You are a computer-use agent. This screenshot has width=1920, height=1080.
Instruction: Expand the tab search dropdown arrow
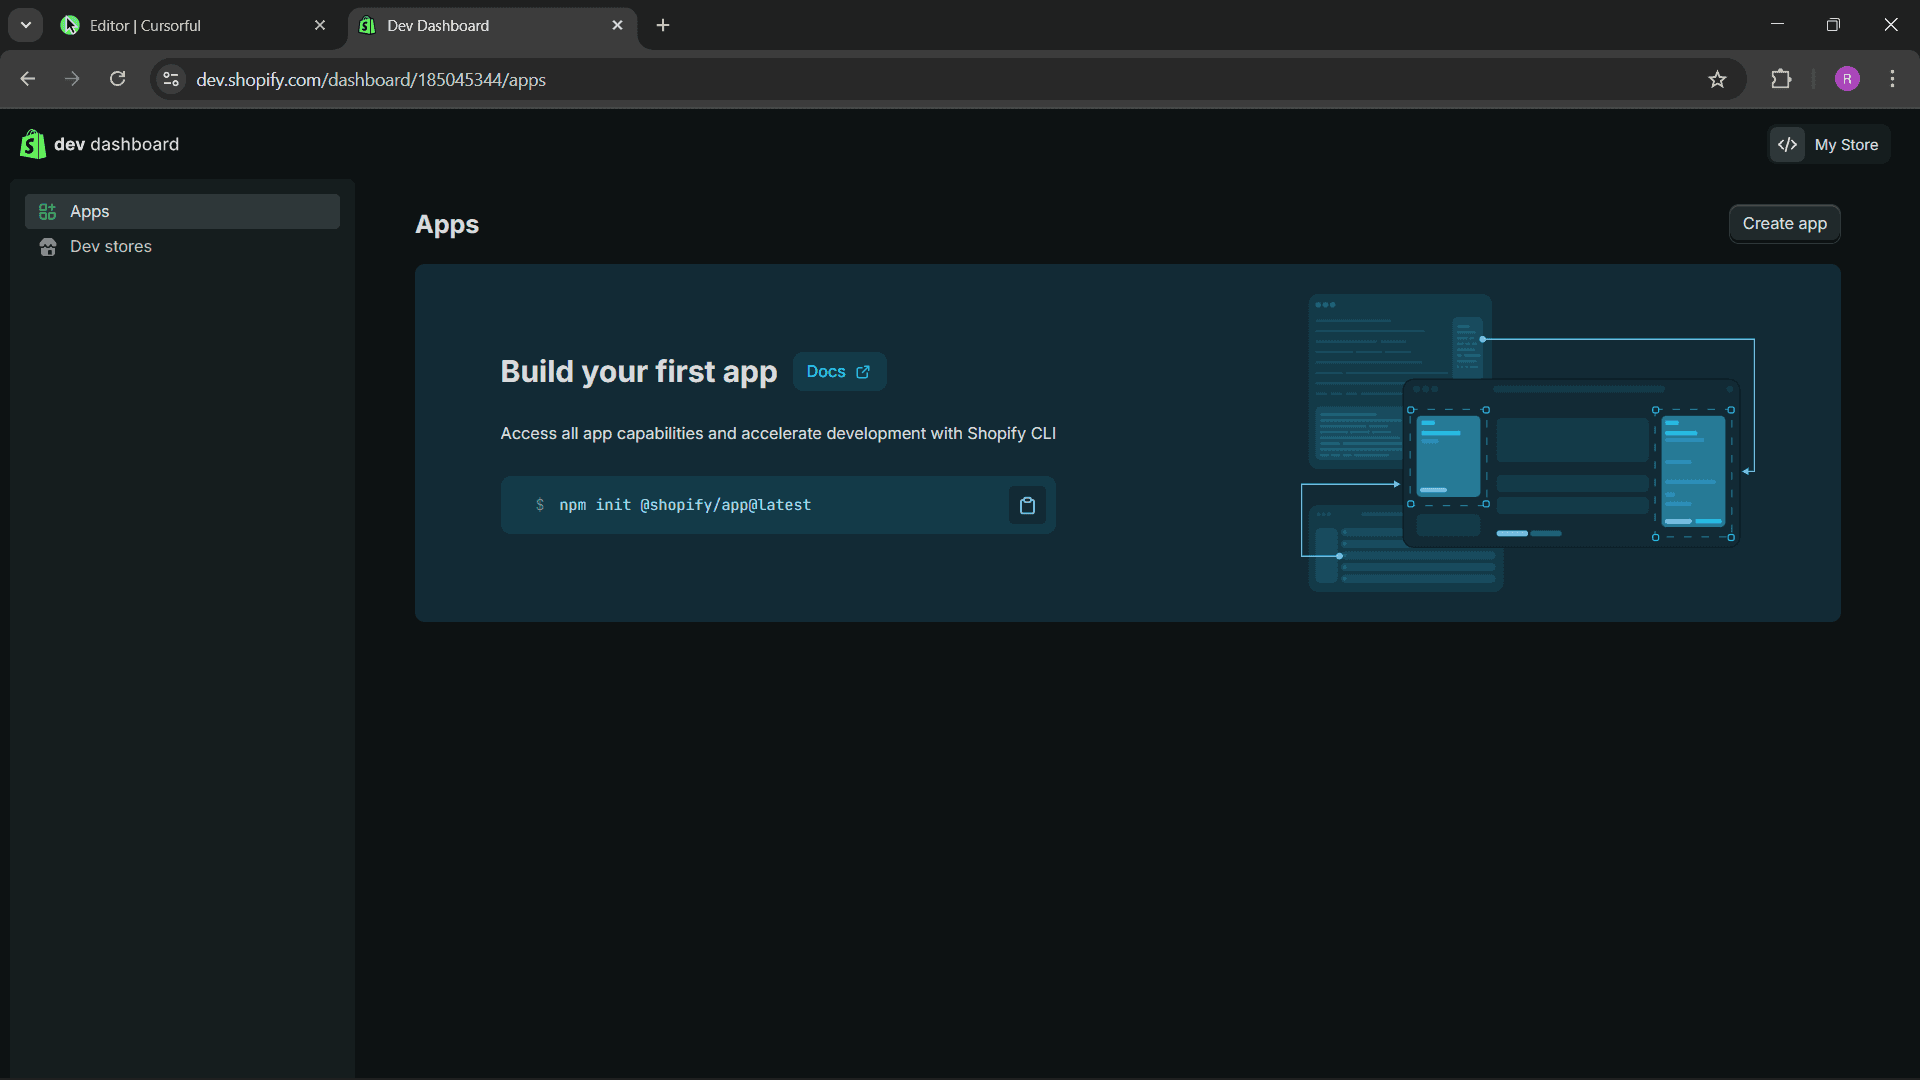coord(26,25)
